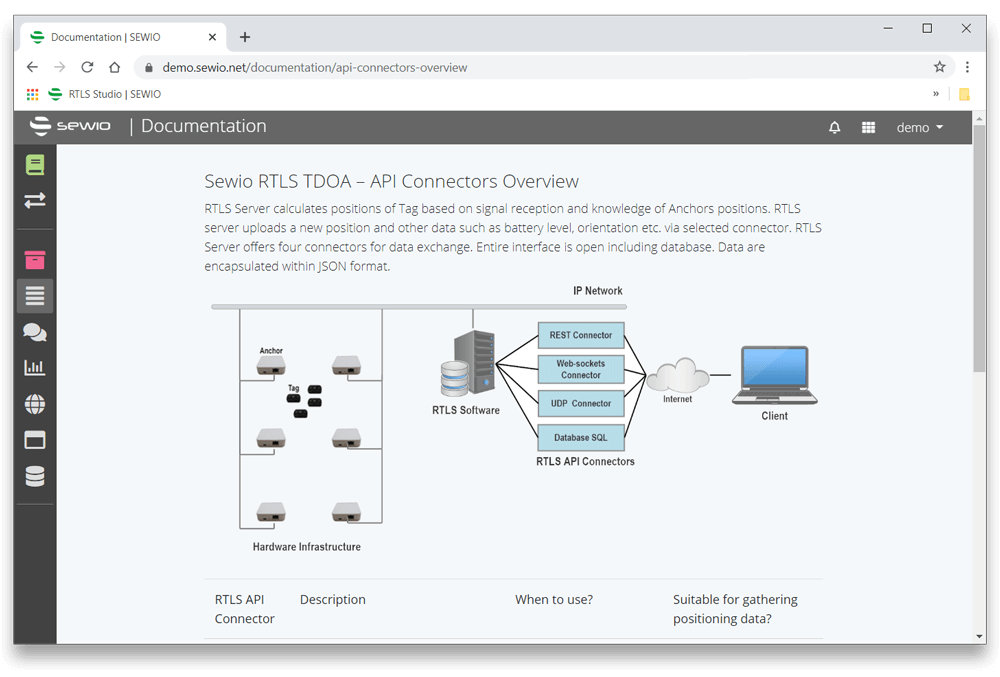Open the green documentation book icon in sidebar

click(34, 164)
